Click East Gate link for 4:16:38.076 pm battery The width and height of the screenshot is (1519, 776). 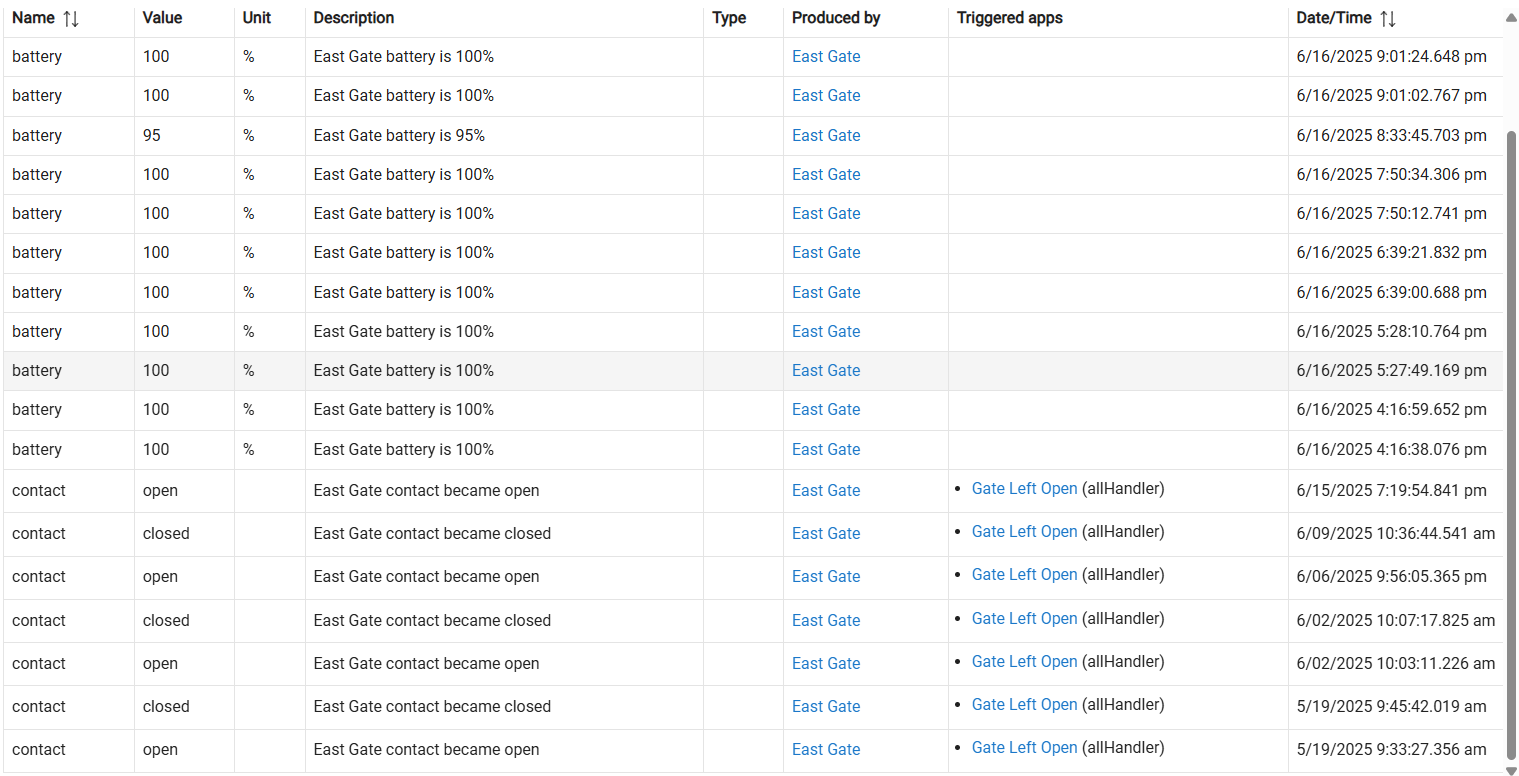(826, 449)
